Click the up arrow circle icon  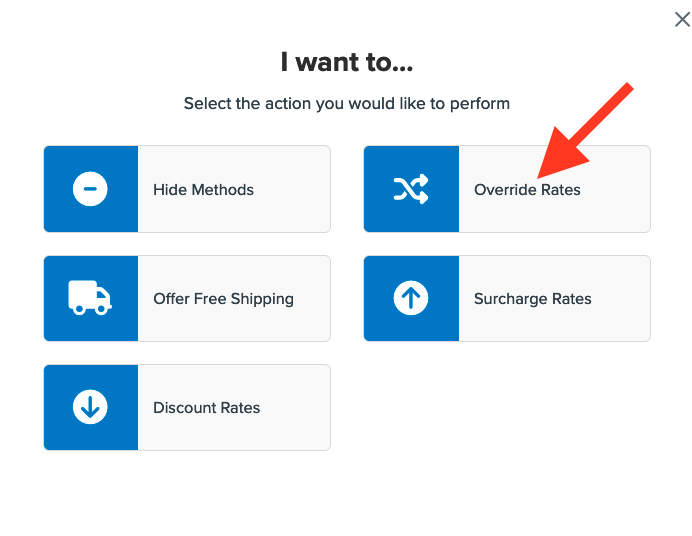pos(411,298)
